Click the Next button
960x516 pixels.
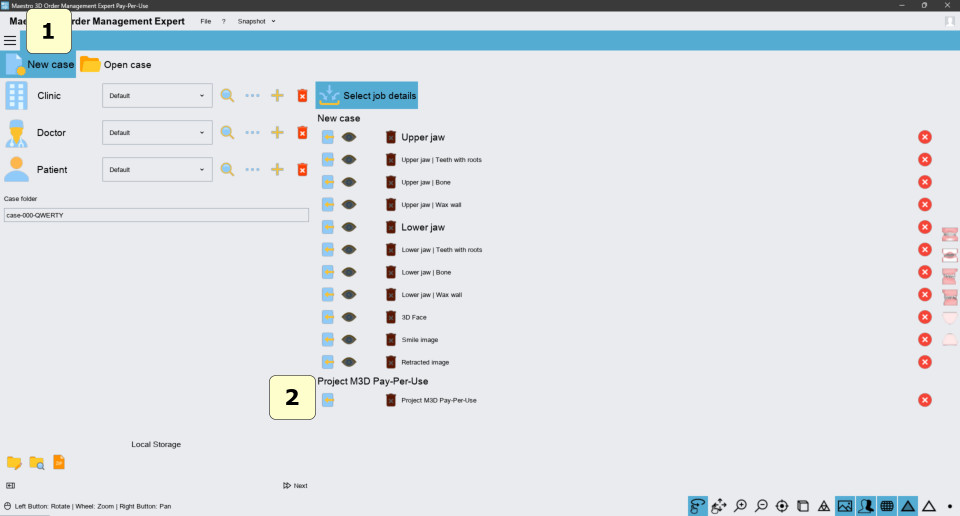coord(295,485)
